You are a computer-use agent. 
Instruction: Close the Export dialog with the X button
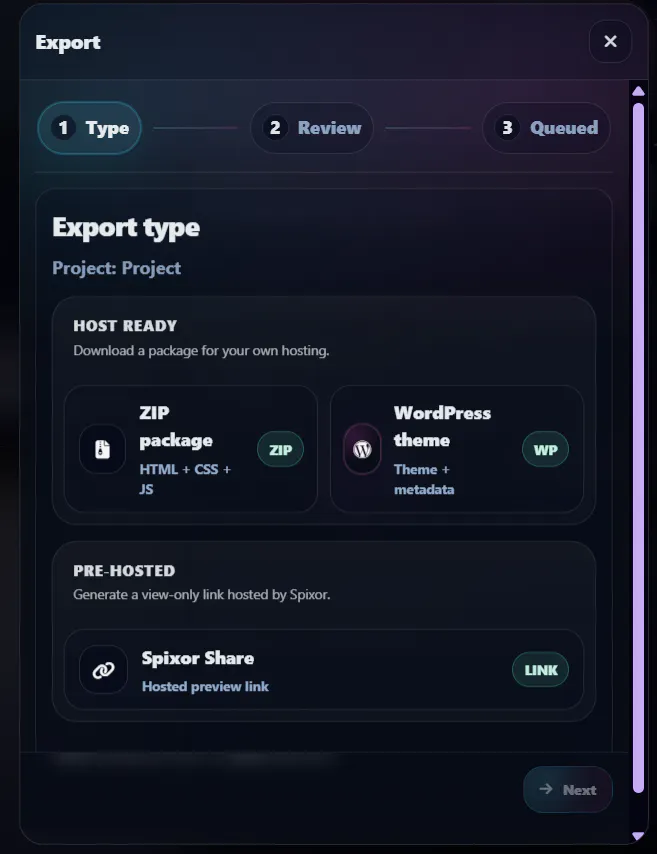tap(610, 41)
